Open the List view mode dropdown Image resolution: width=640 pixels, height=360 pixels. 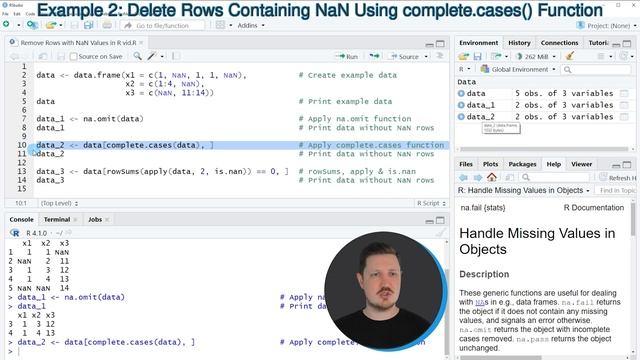click(605, 56)
